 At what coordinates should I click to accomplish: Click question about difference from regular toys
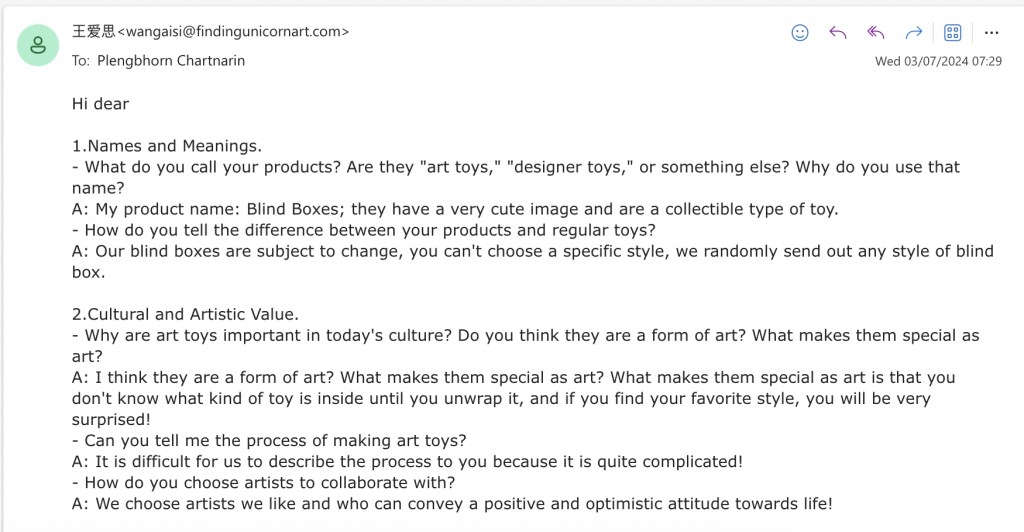[x=364, y=230]
